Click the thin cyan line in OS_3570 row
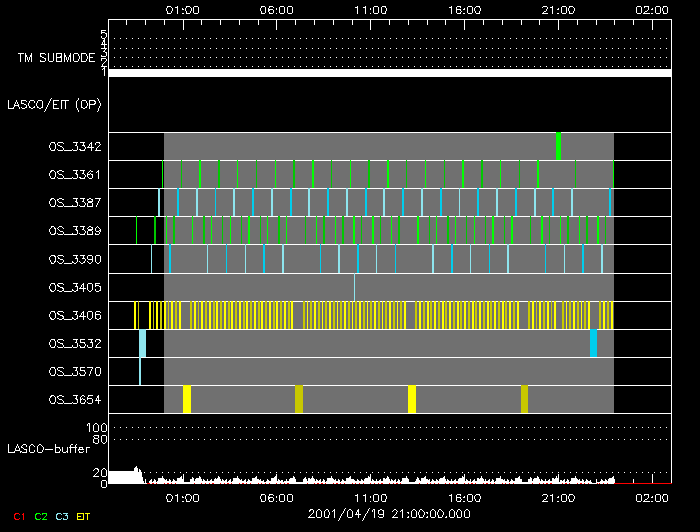The image size is (700, 532). 140,371
